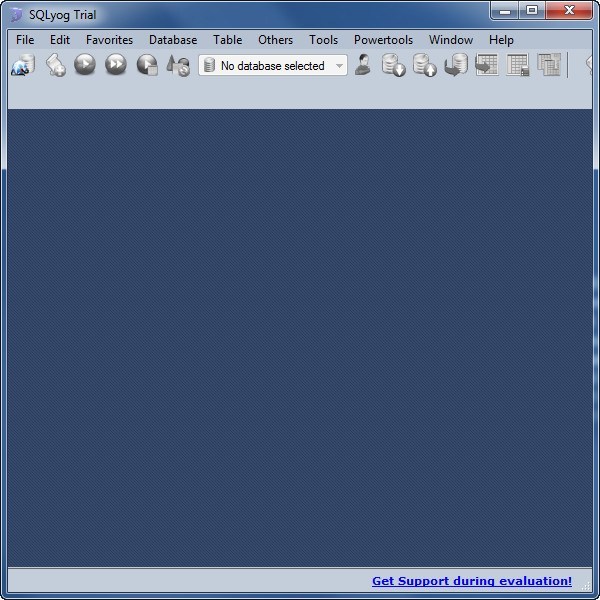Open the Window menu
The width and height of the screenshot is (600, 600).
coord(451,40)
